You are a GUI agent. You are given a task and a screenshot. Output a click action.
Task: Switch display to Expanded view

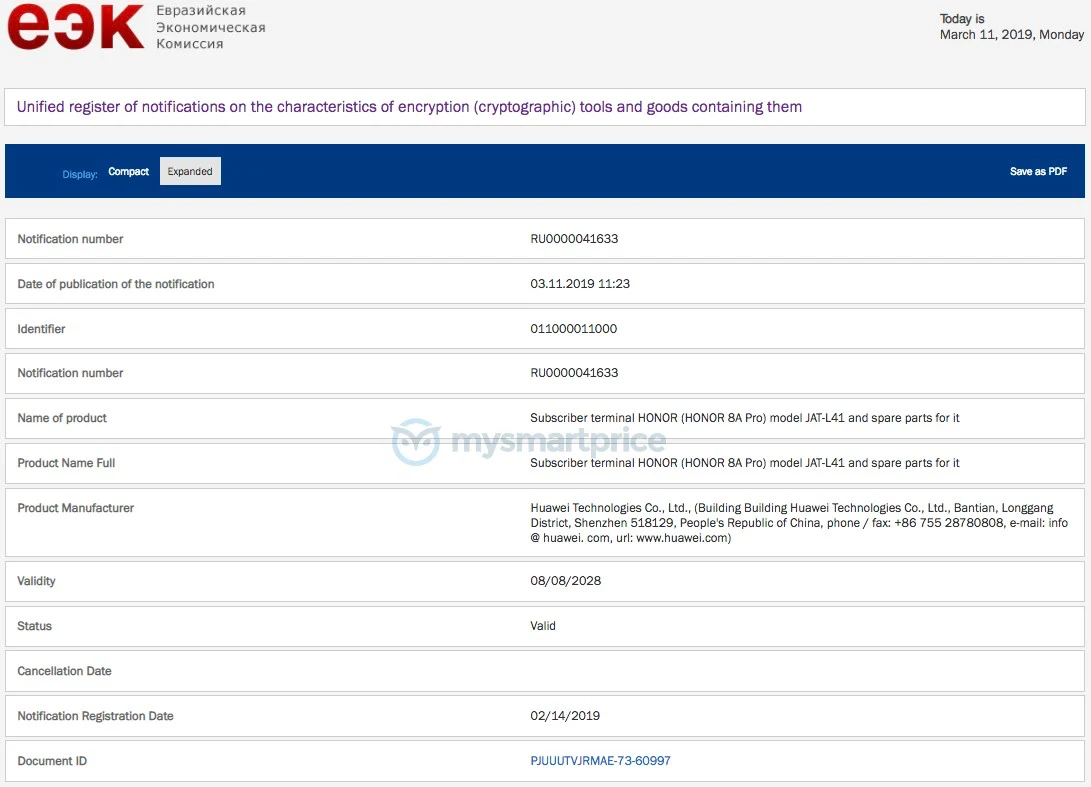tap(190, 172)
